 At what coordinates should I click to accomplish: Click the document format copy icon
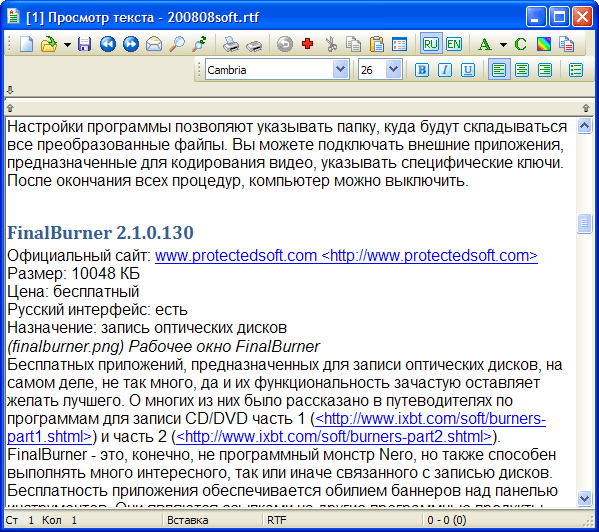click(x=567, y=44)
